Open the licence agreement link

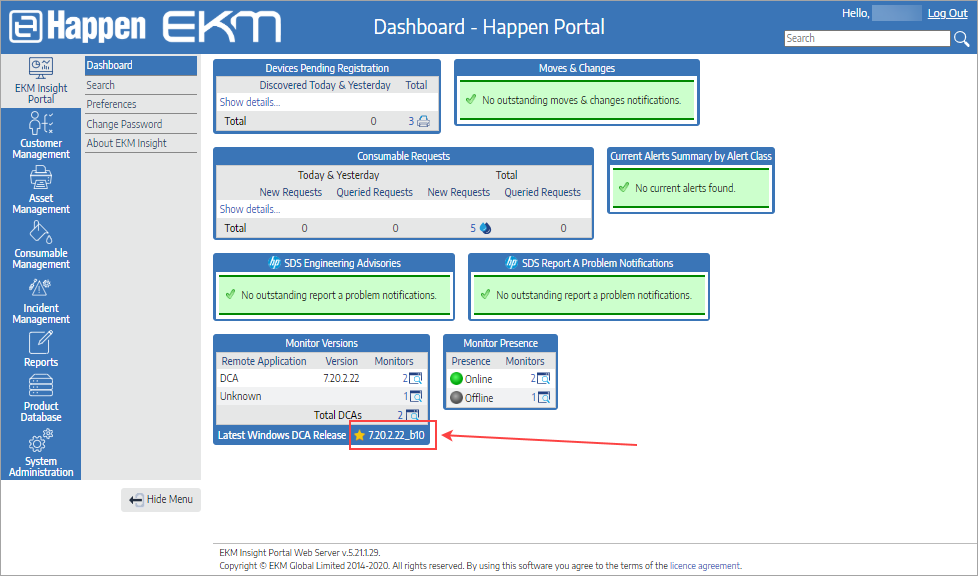coord(705,566)
